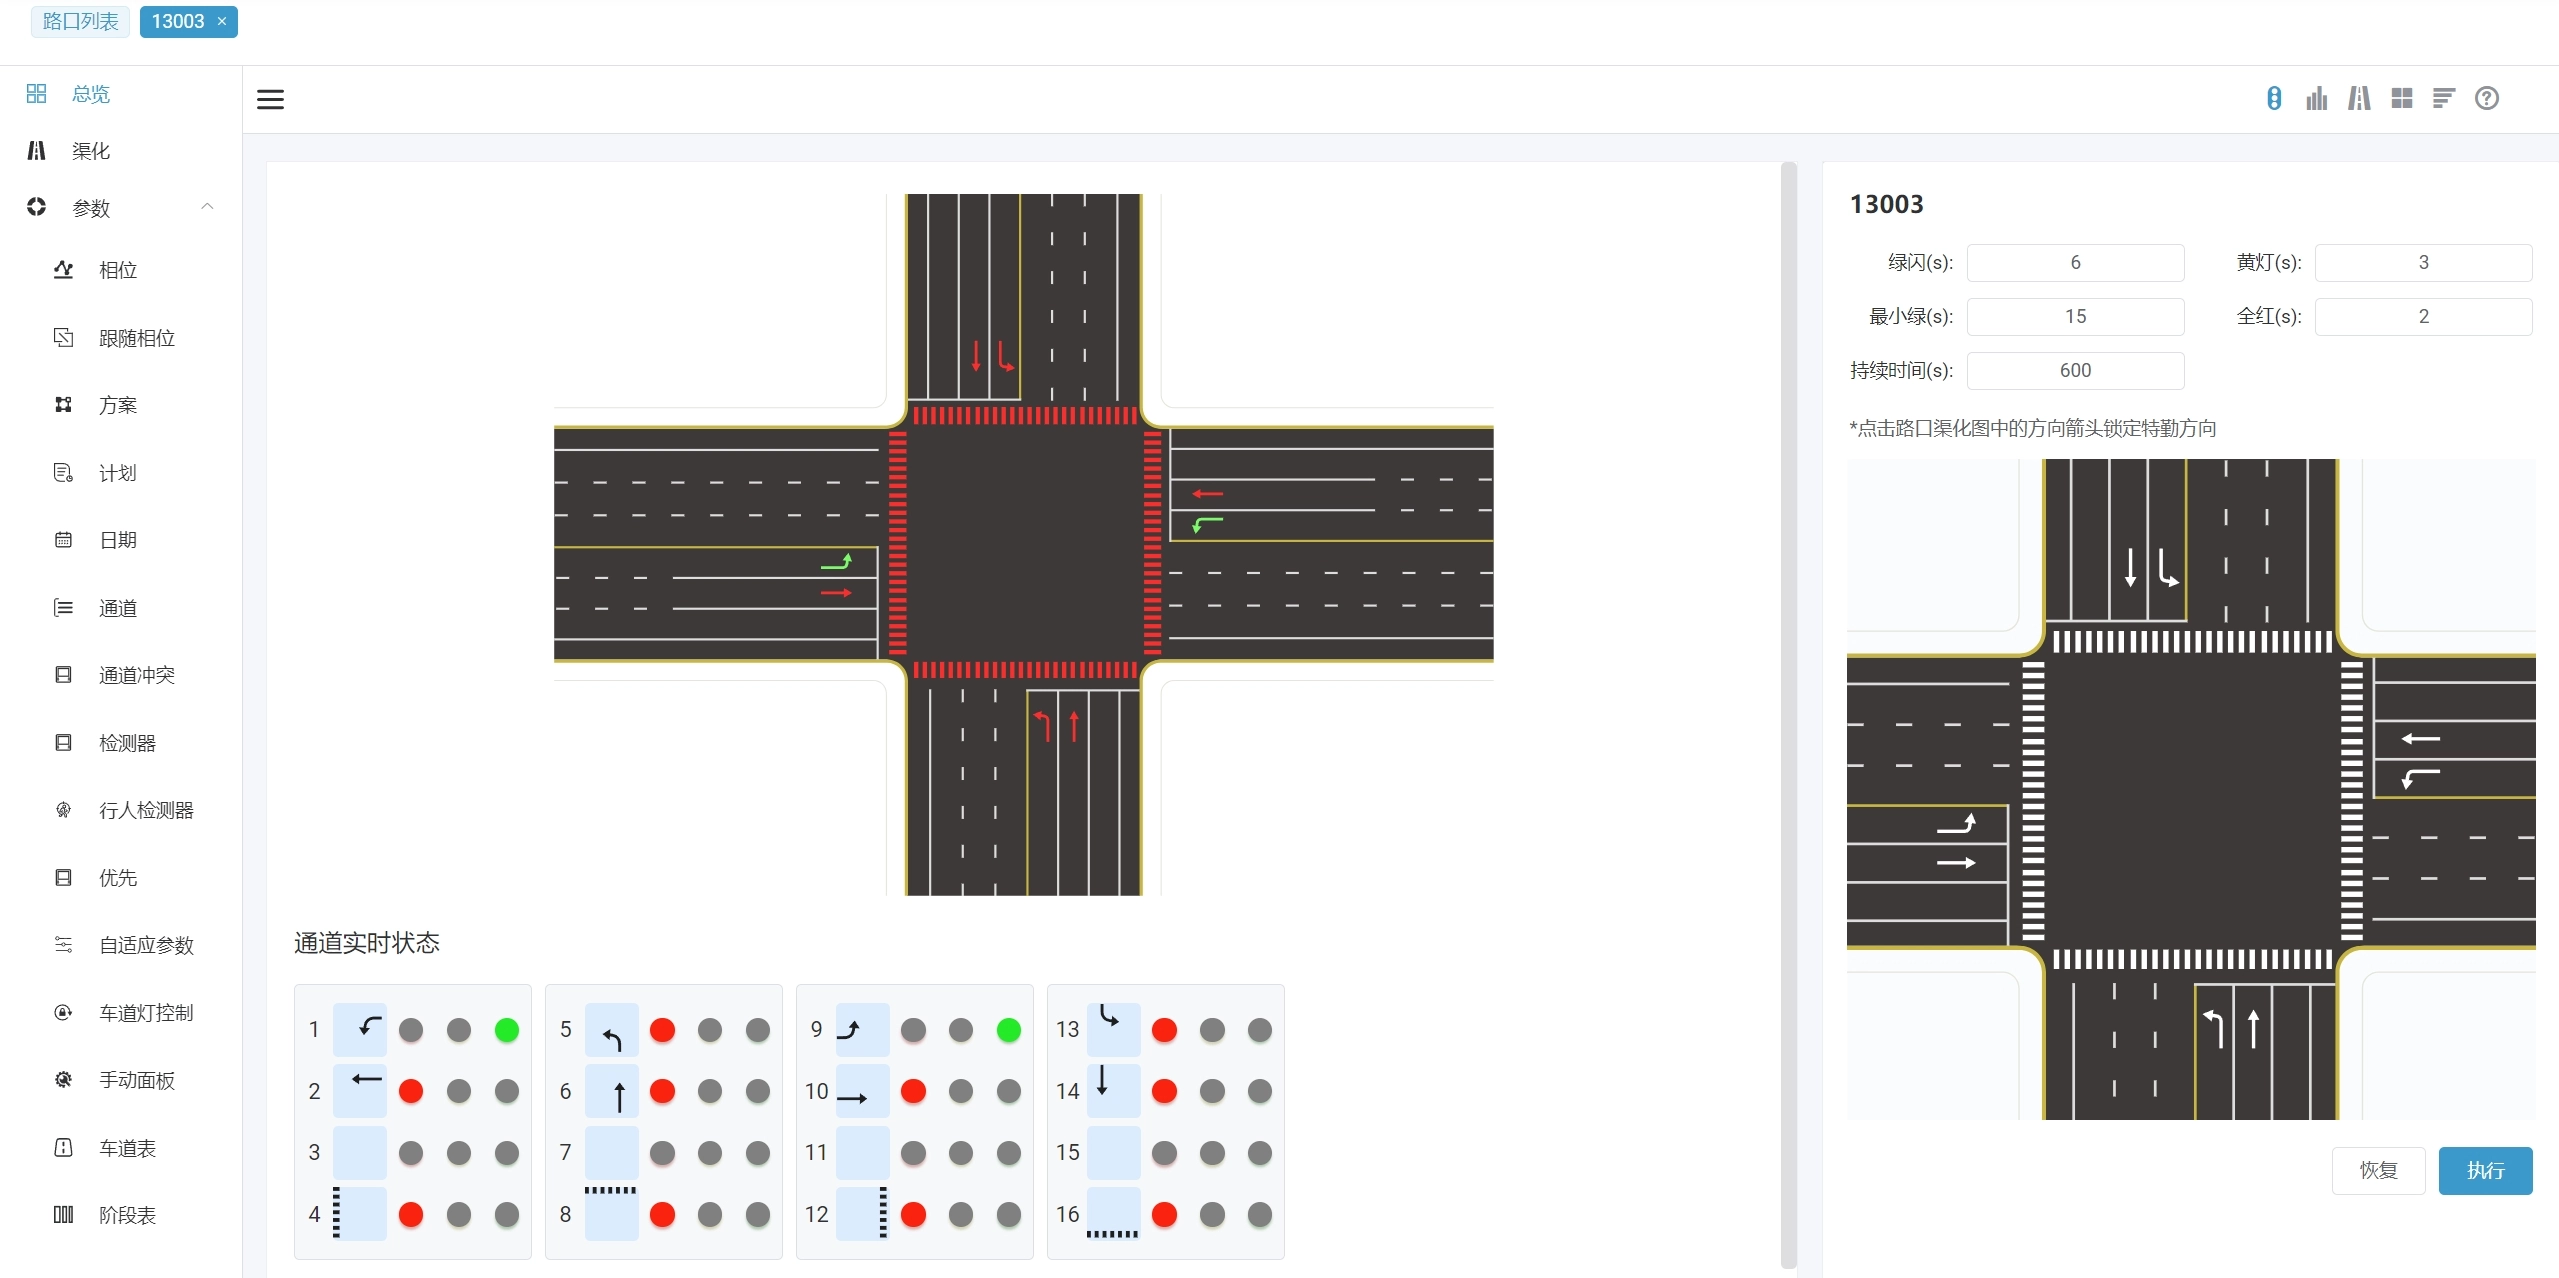Select channel 1 left-turn arrow icon
2559x1278 pixels.
pyautogui.click(x=360, y=1029)
